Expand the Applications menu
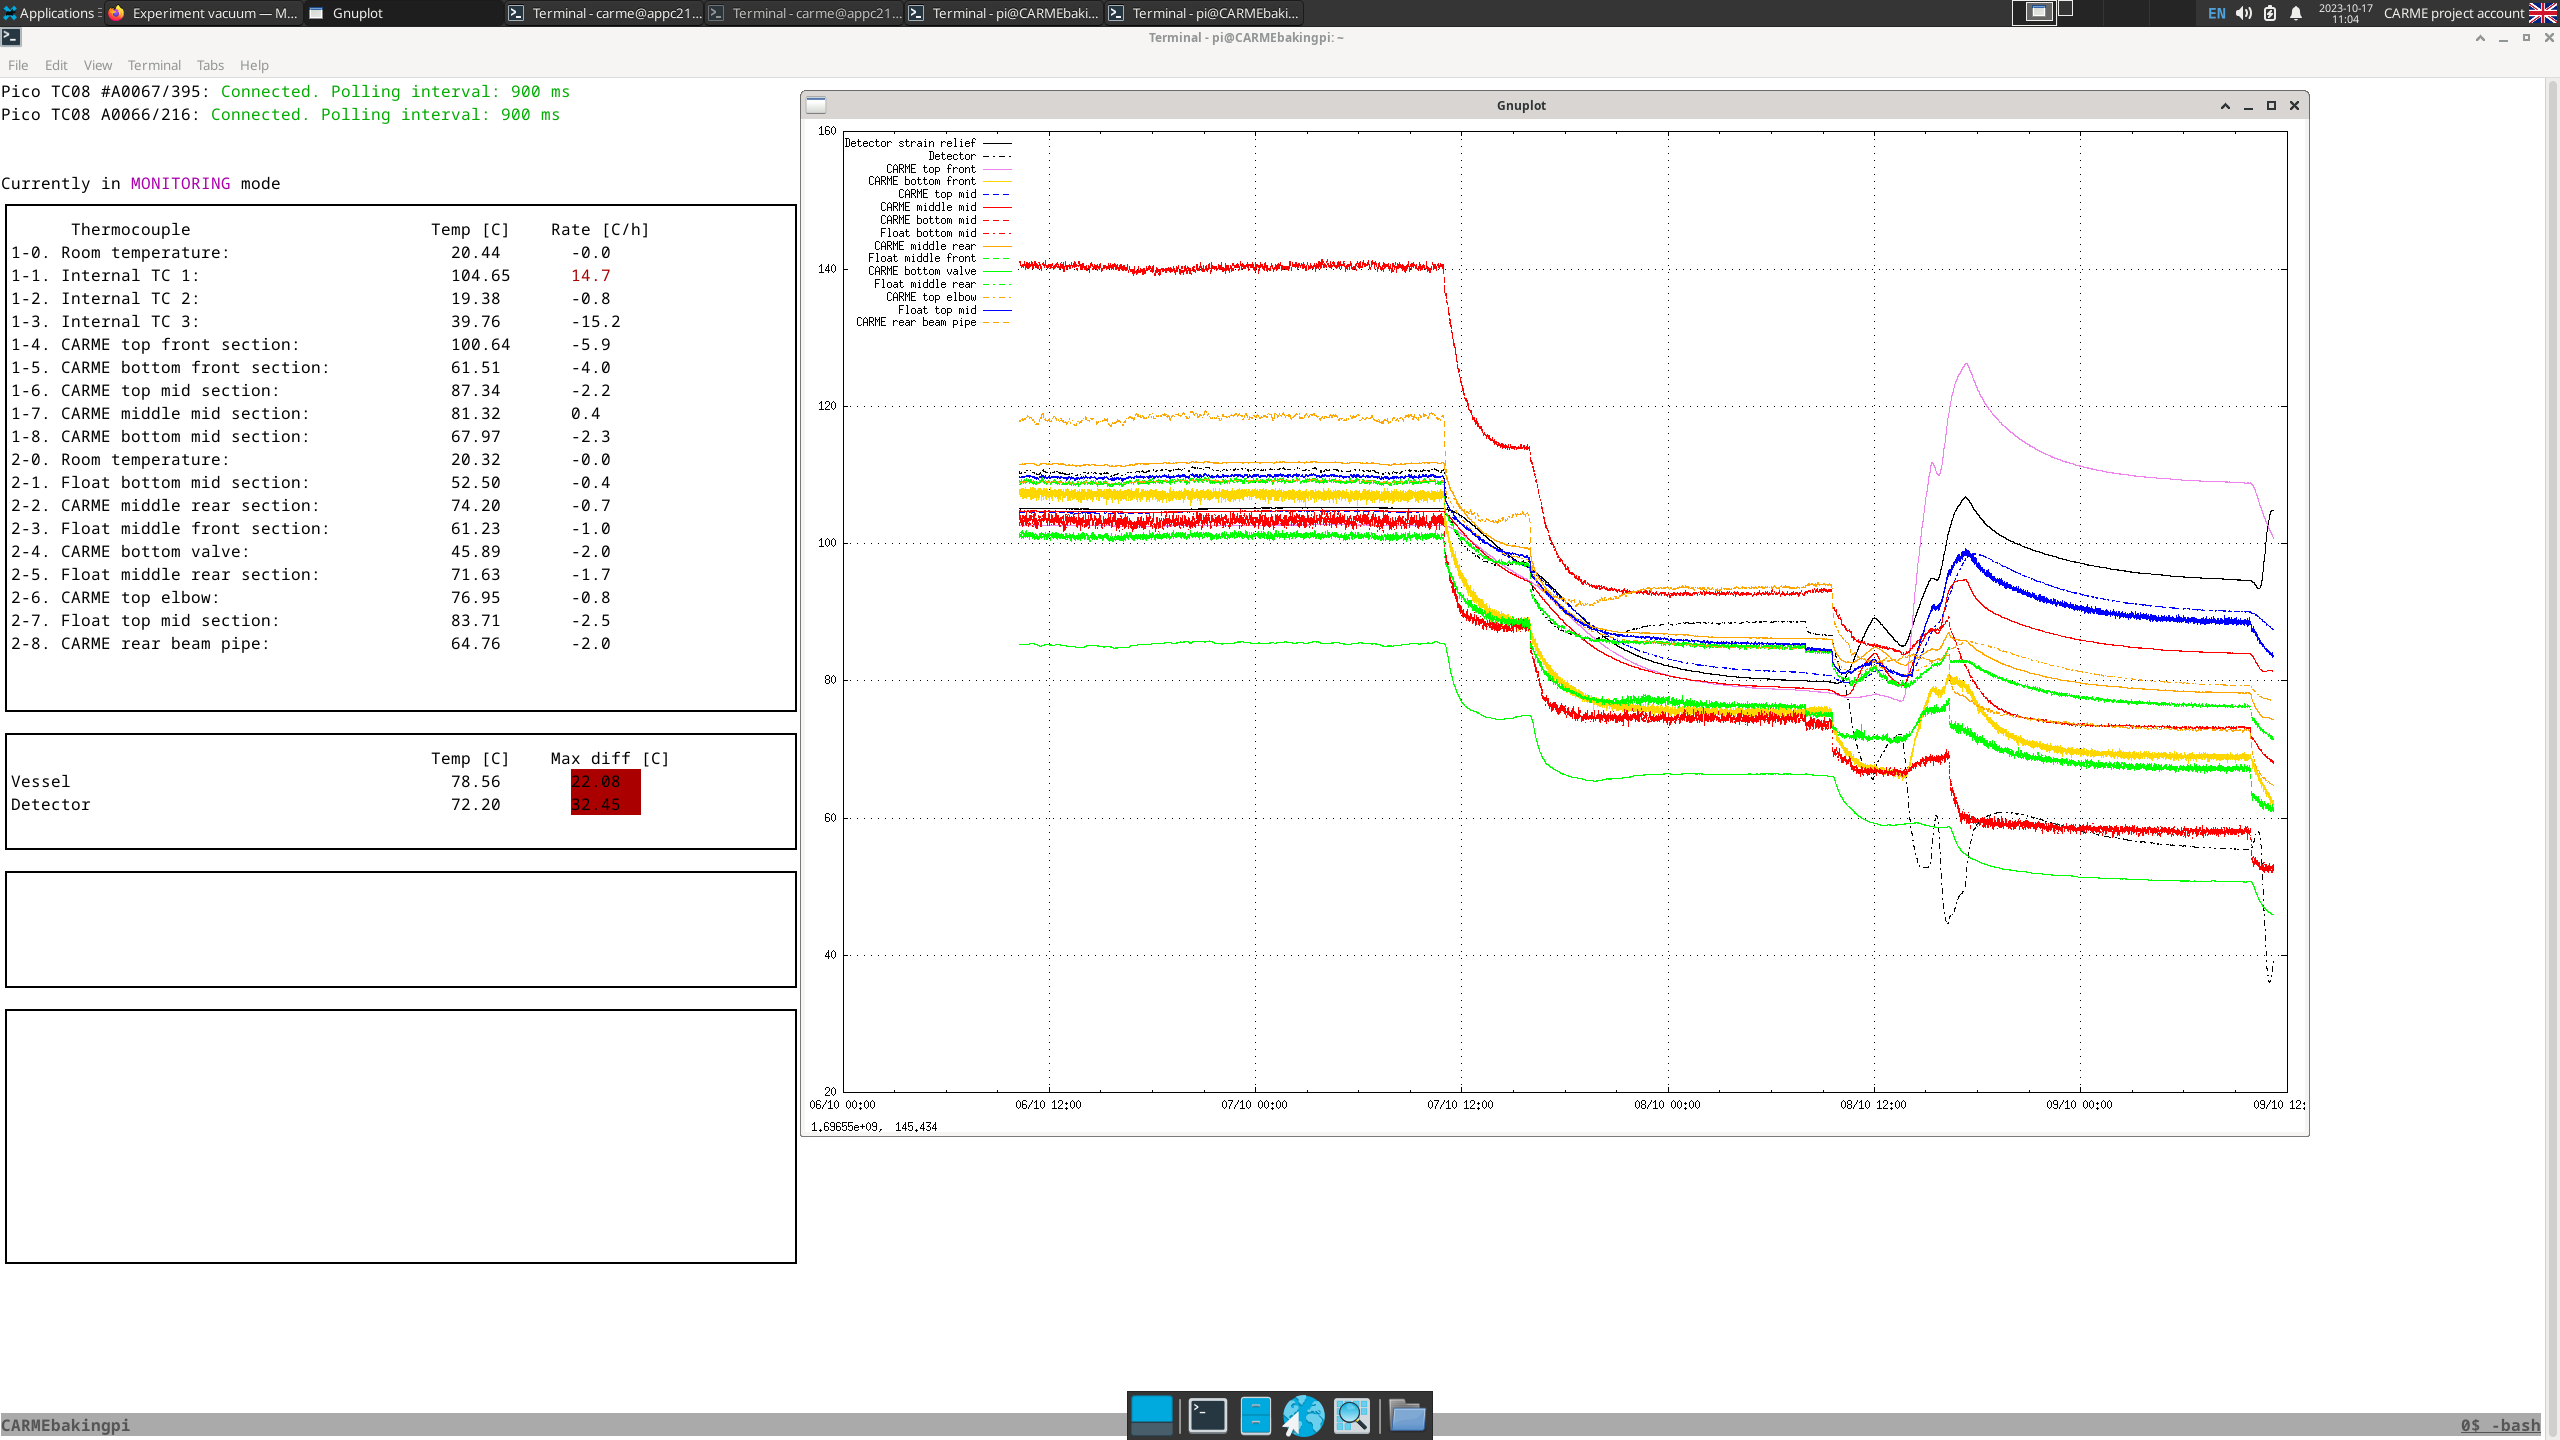The image size is (2560, 1440). 50,13
